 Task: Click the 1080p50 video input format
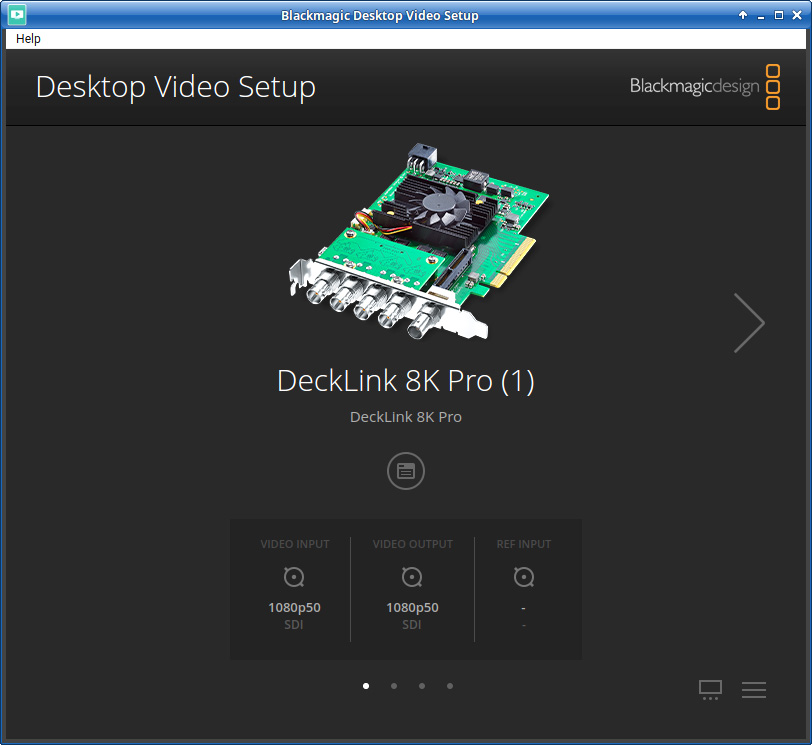(x=294, y=607)
